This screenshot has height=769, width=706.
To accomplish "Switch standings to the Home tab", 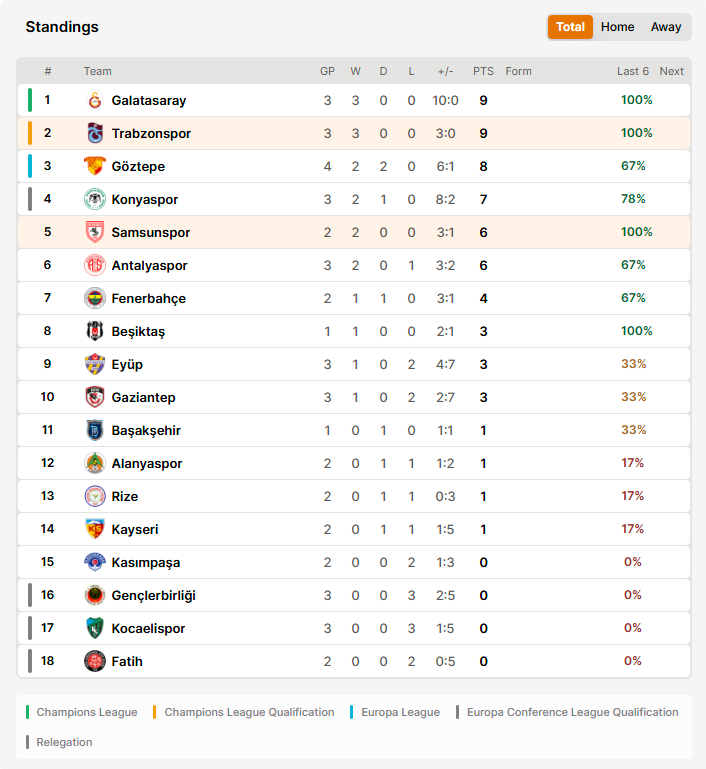I will [x=617, y=27].
